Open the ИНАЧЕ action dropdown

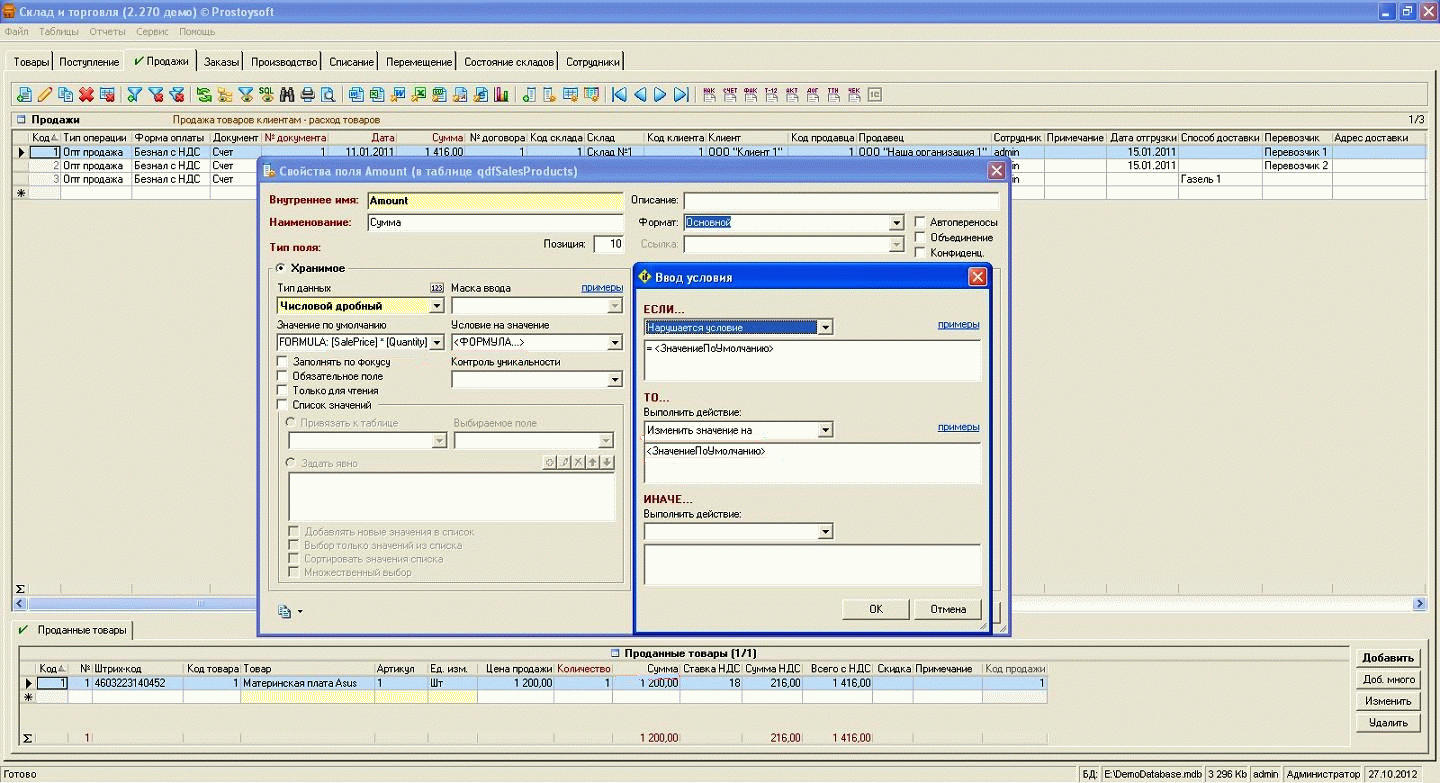point(825,532)
